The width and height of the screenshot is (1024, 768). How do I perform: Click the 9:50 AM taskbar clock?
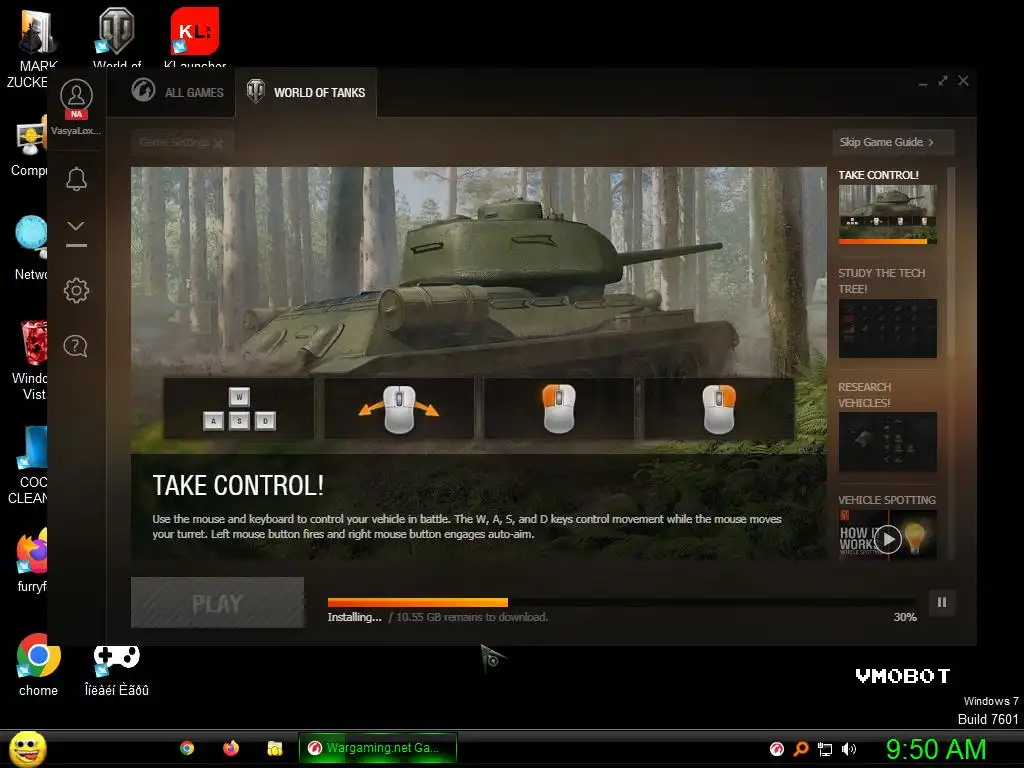pos(936,749)
